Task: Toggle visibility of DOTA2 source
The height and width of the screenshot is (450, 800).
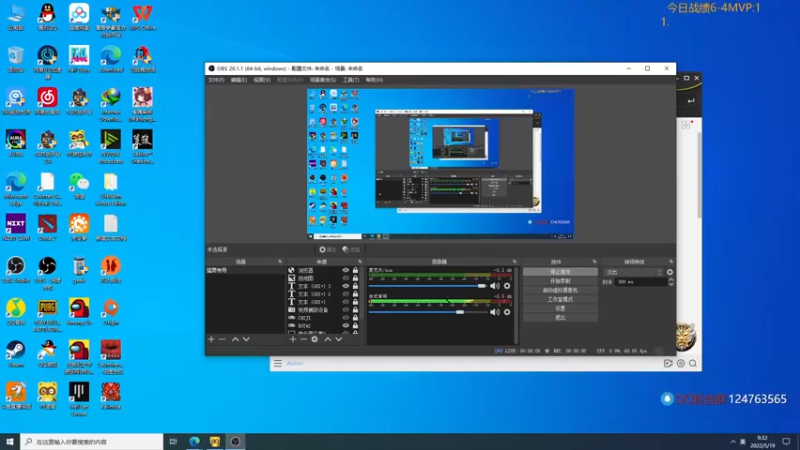Action: point(346,326)
